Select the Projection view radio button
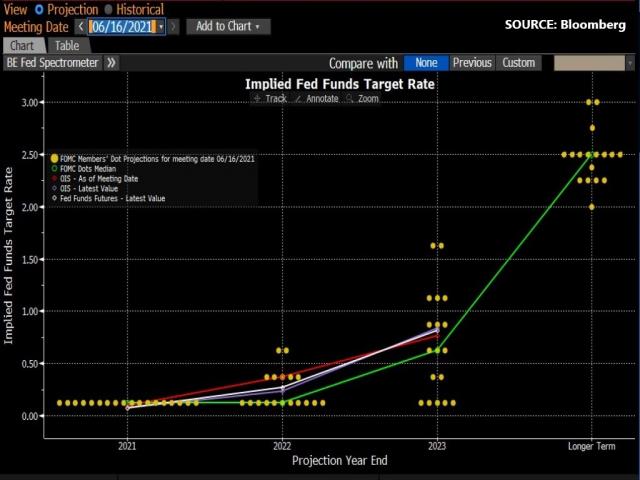The width and height of the screenshot is (640, 480). (x=39, y=8)
